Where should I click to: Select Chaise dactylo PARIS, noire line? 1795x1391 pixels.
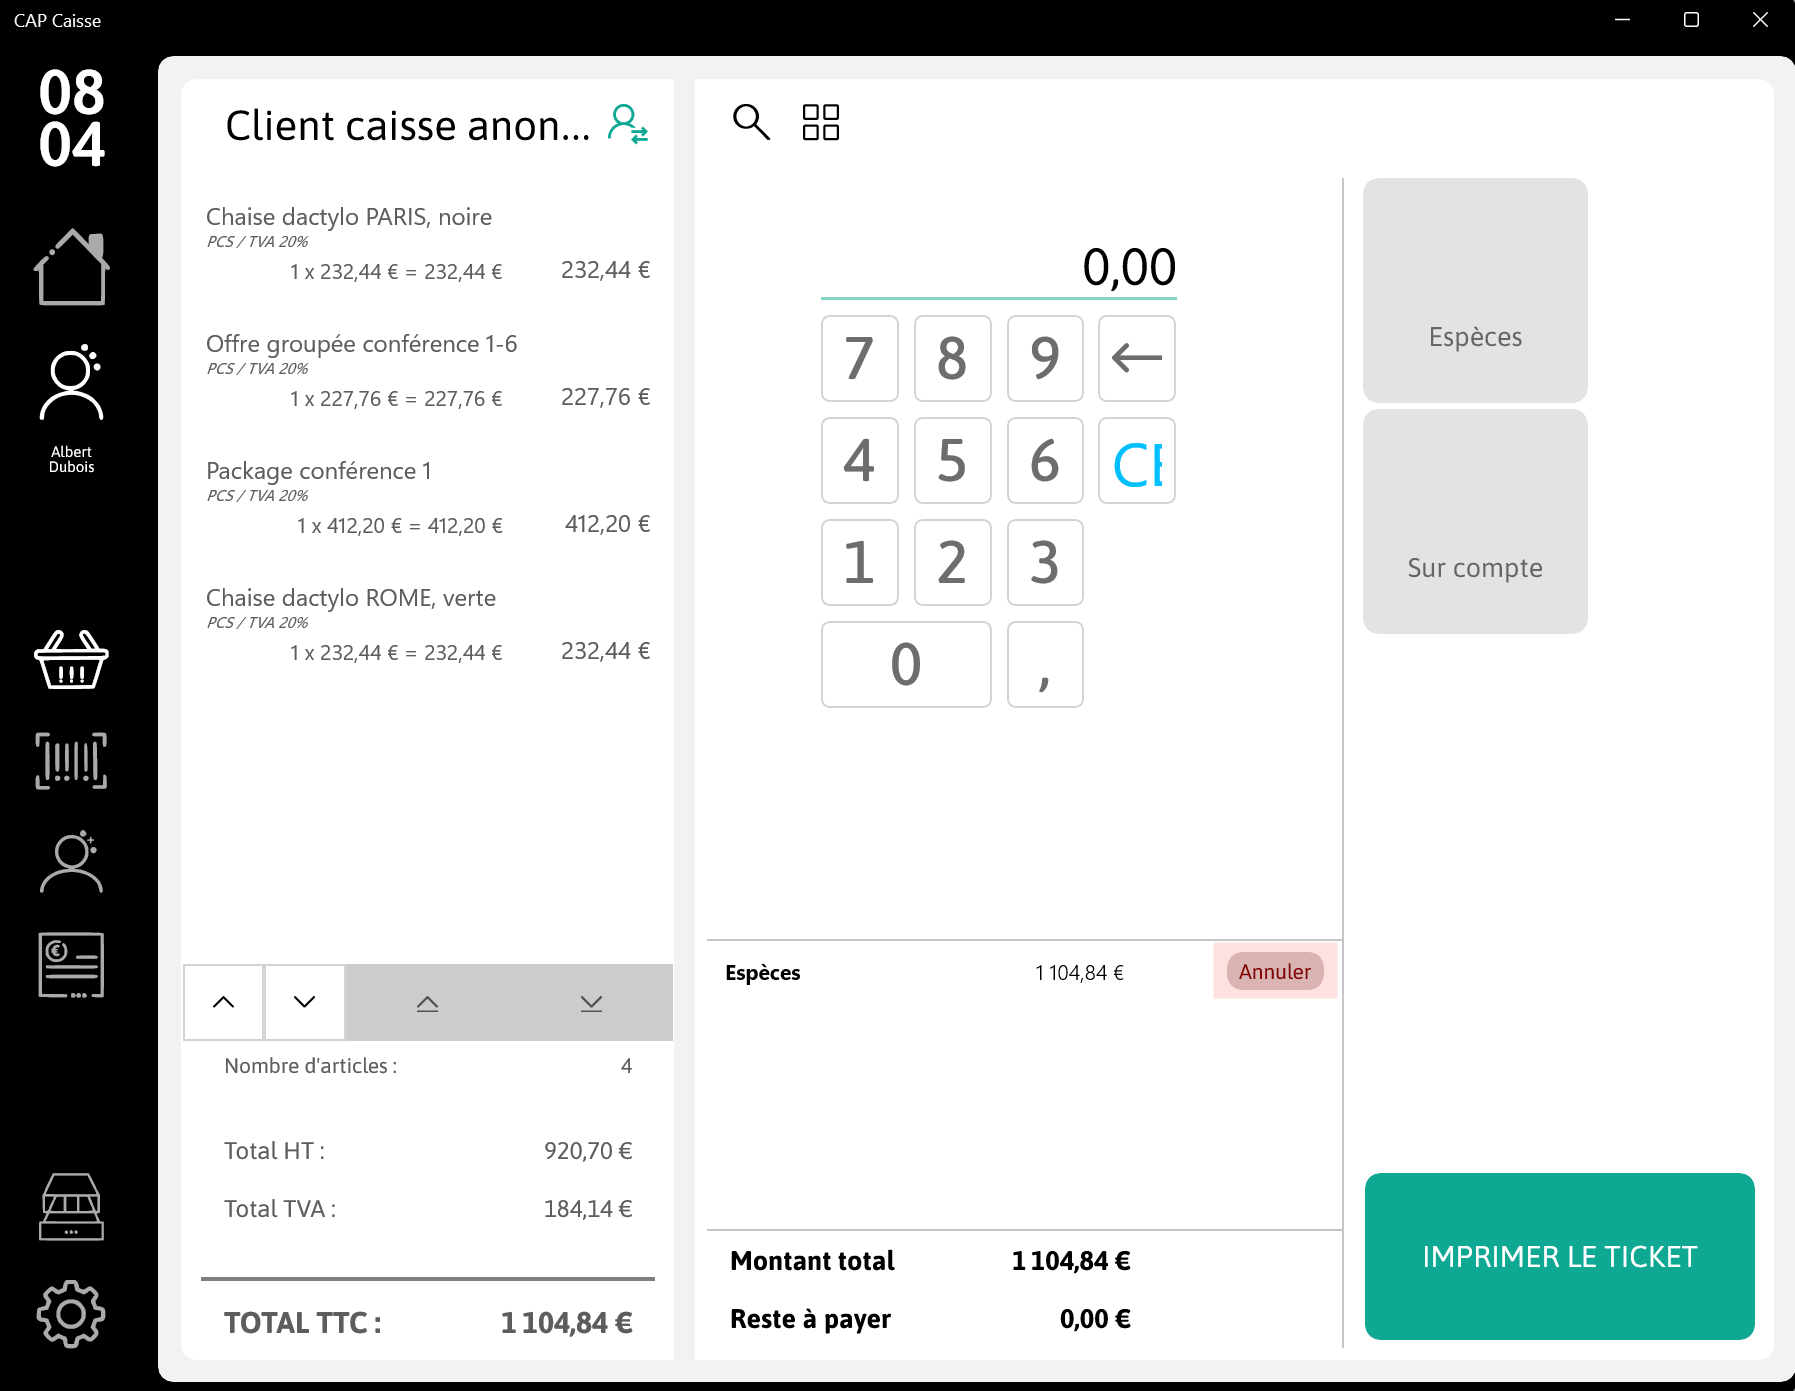(428, 244)
